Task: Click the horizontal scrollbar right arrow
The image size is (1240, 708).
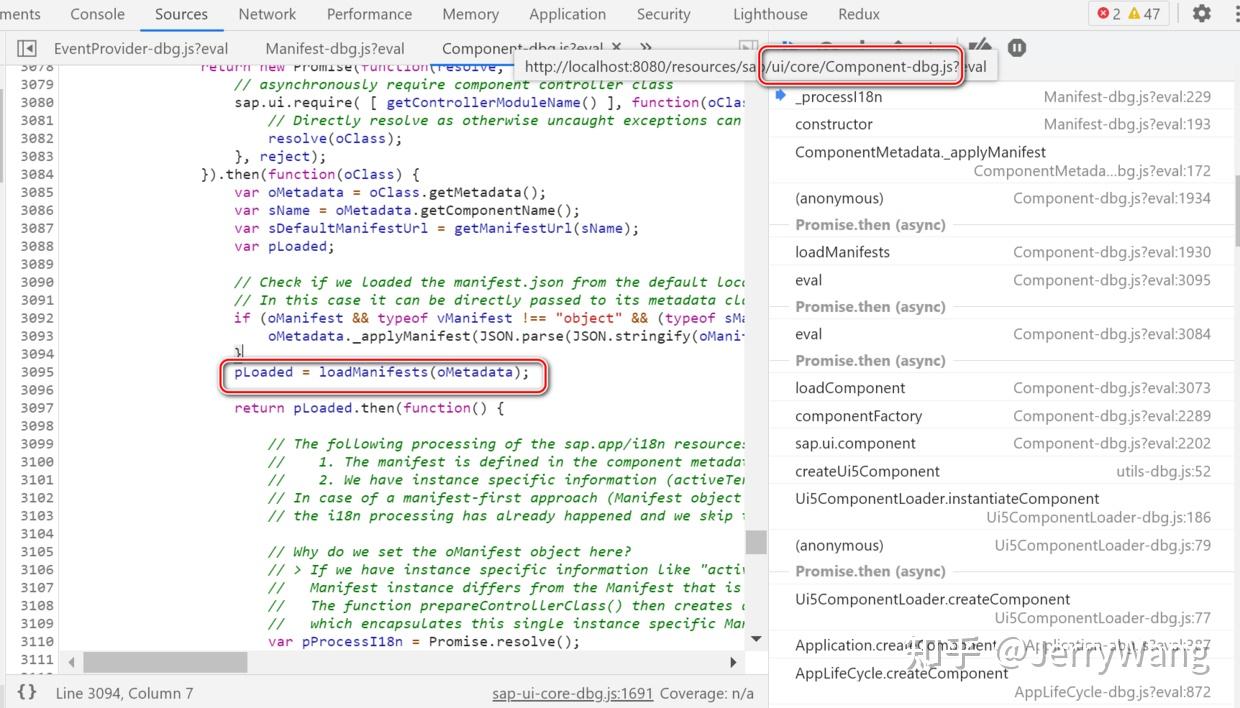Action: (x=733, y=662)
